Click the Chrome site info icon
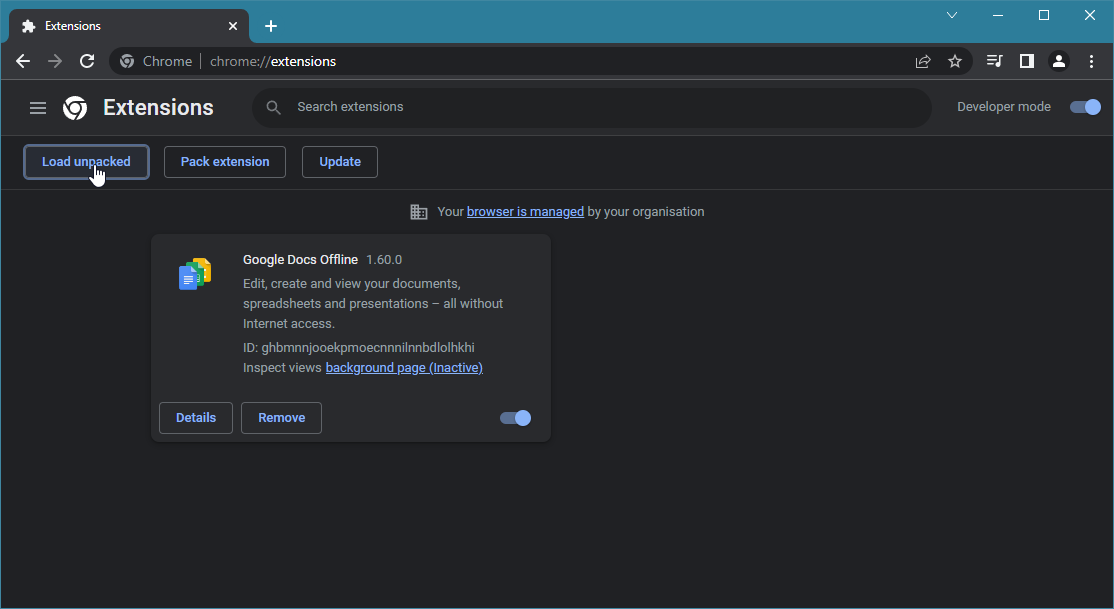The height and width of the screenshot is (609, 1114). (126, 61)
